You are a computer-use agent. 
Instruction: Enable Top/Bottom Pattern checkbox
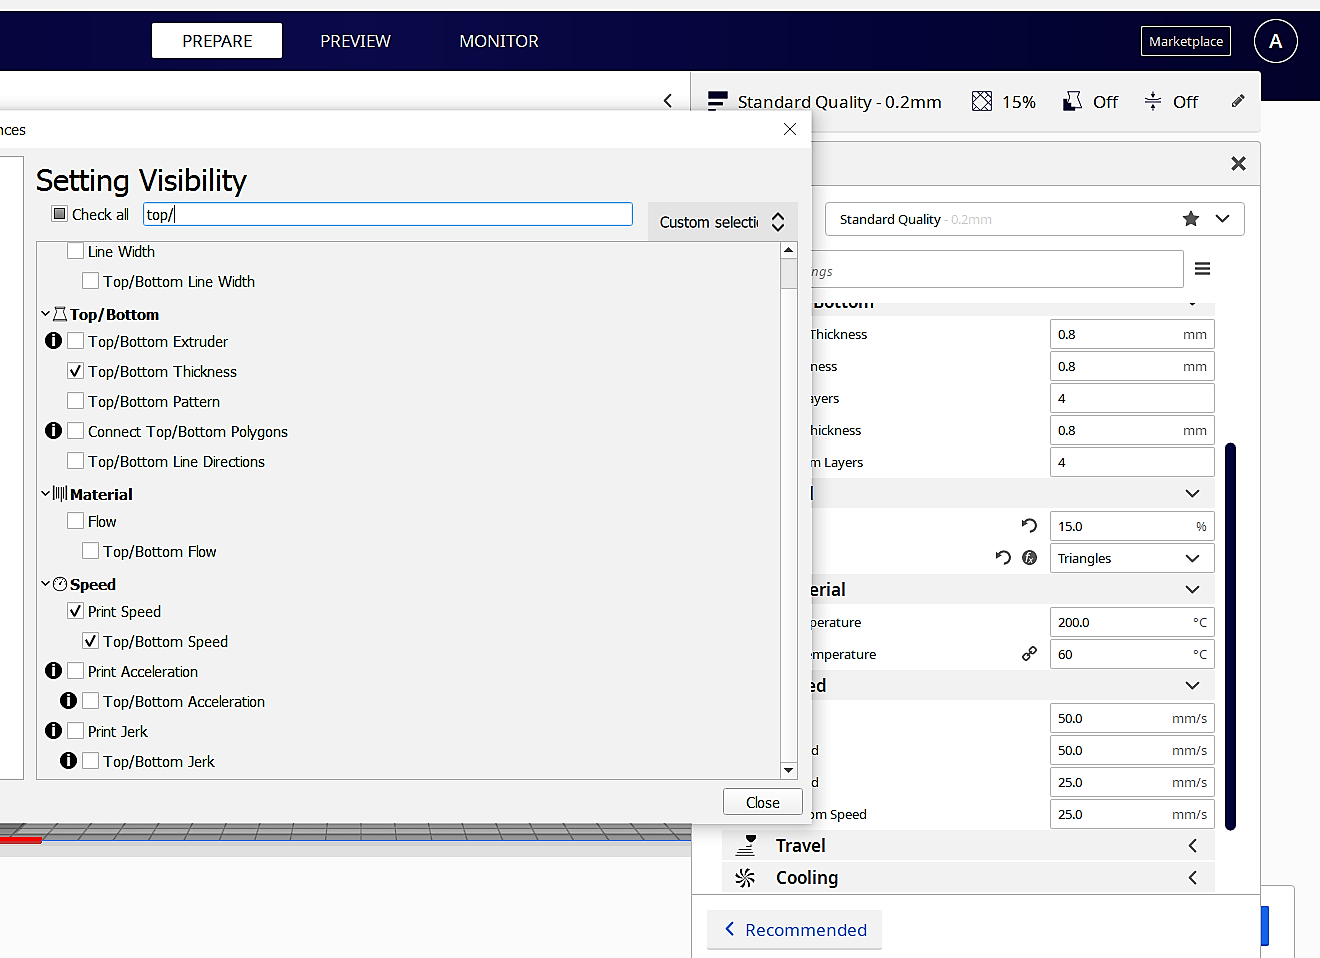coord(76,401)
